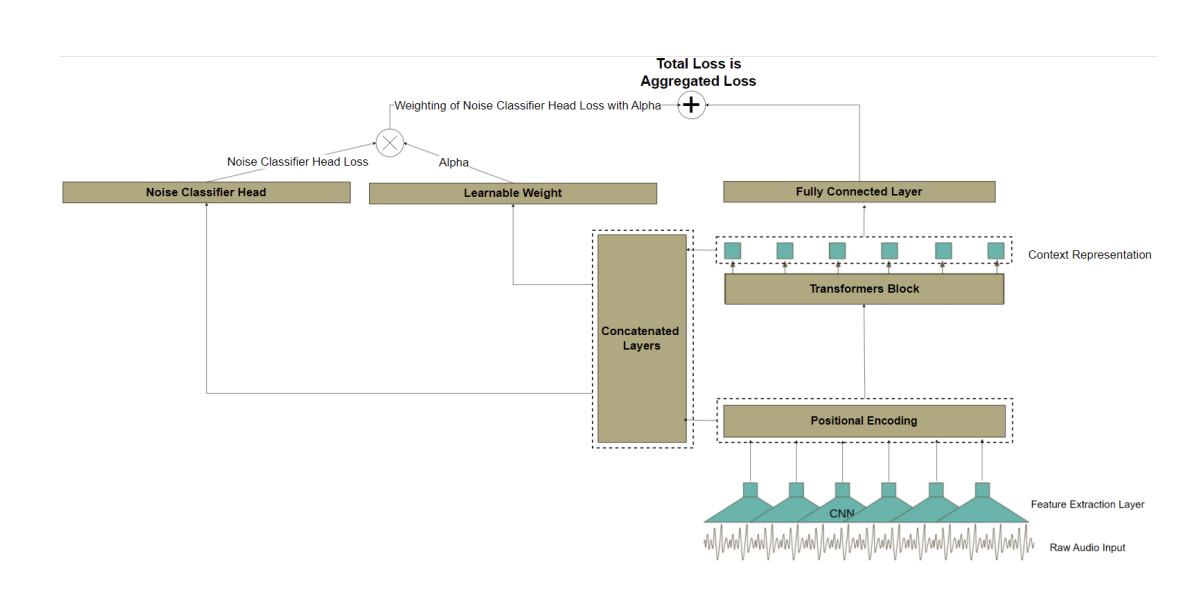Click the Raw Audio Input label
The image size is (1204, 592).
(x=1087, y=548)
